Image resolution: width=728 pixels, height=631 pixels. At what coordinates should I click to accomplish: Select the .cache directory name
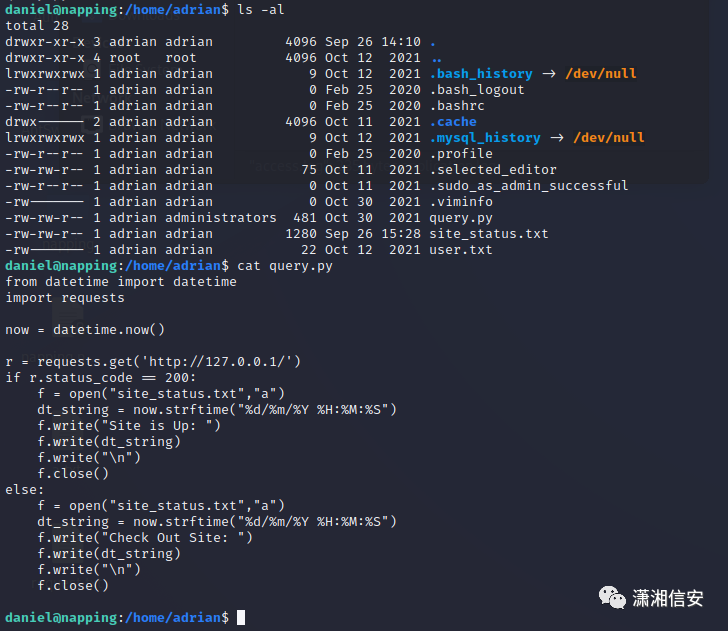[453, 122]
